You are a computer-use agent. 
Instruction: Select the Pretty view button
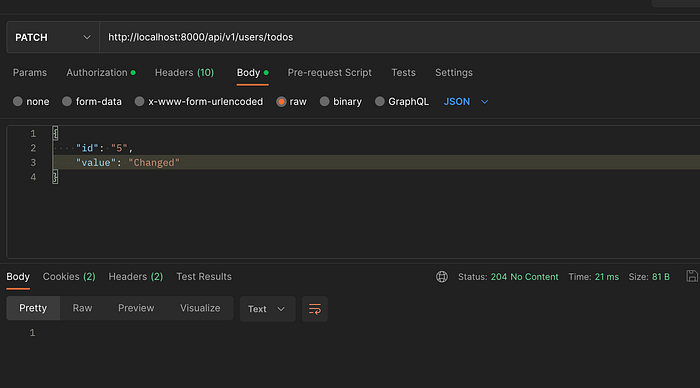pos(33,308)
